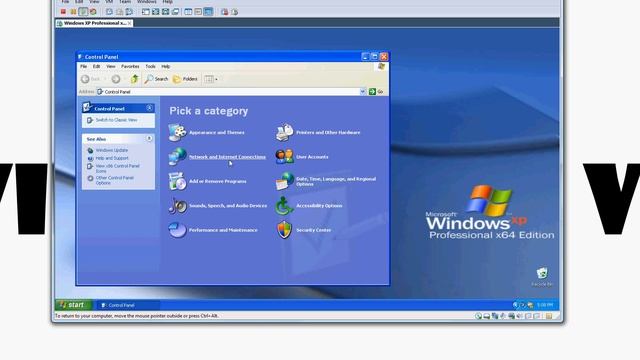Open the Printers and Other Hardware icon
Screen dimensions: 640x360
(x=284, y=132)
